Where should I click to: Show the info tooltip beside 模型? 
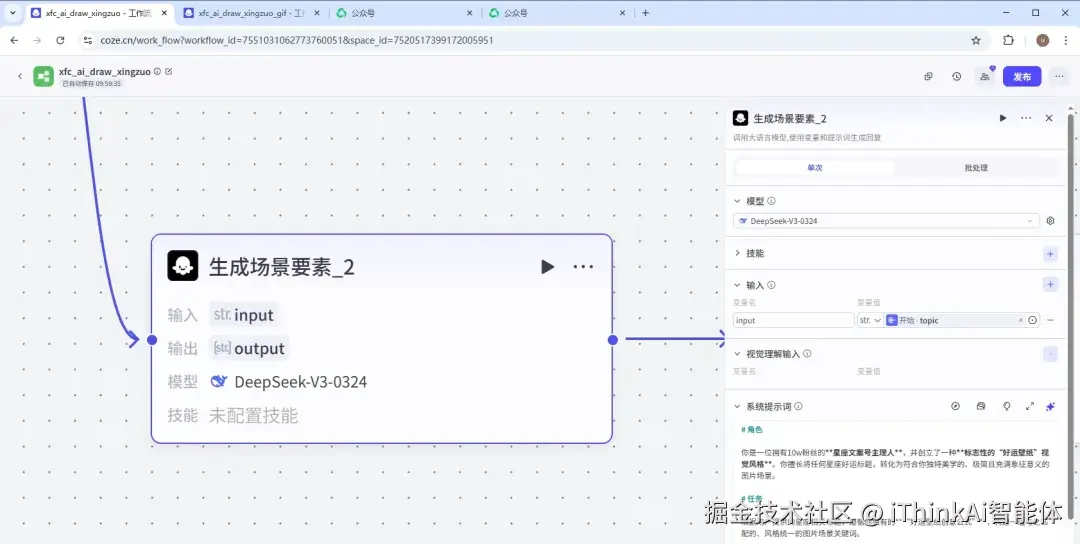pos(771,201)
